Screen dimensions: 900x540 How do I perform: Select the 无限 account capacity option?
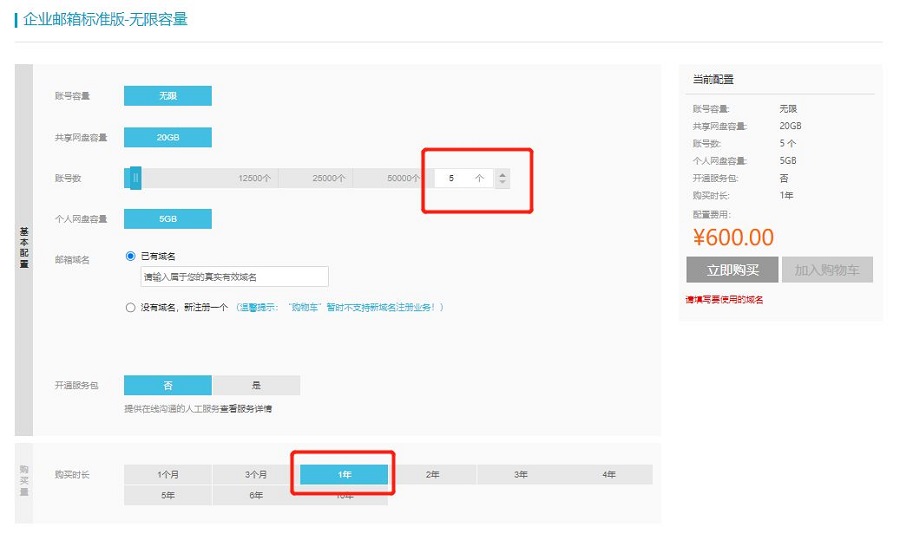pyautogui.click(x=168, y=96)
